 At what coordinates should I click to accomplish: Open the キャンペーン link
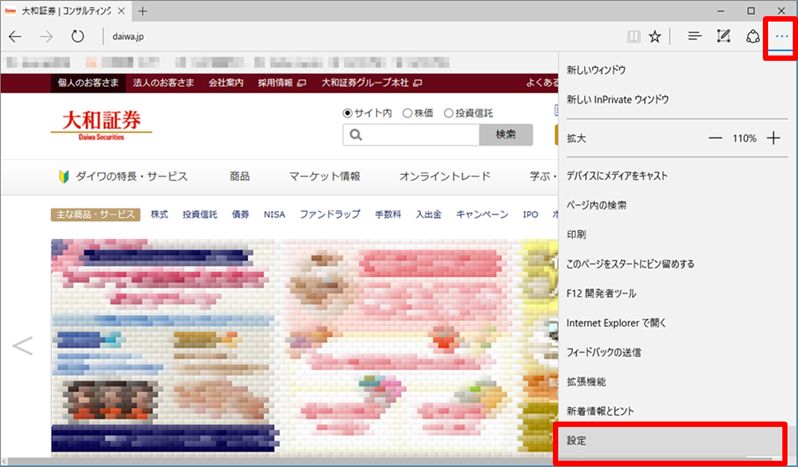(x=482, y=214)
